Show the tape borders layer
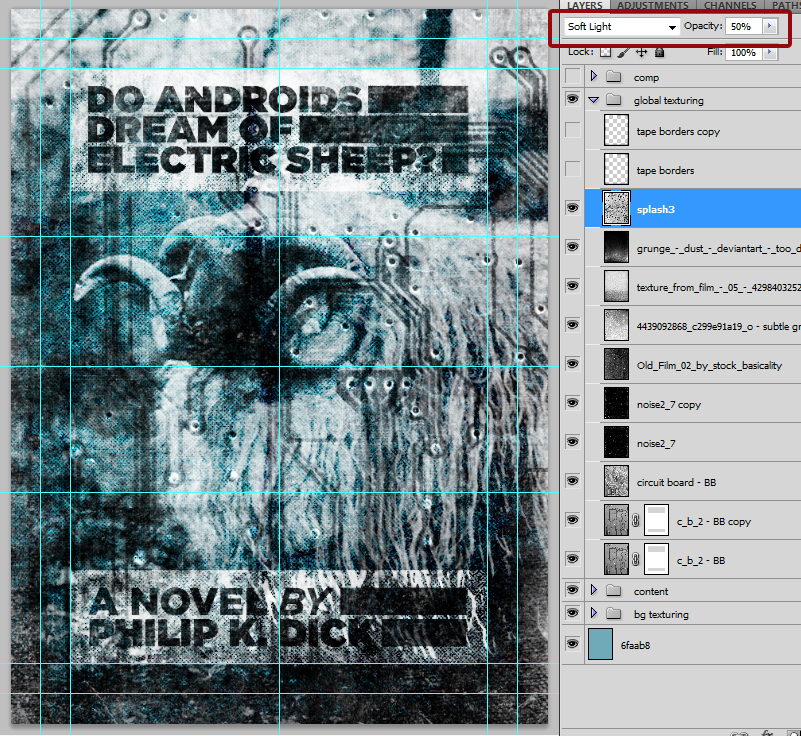 (573, 169)
